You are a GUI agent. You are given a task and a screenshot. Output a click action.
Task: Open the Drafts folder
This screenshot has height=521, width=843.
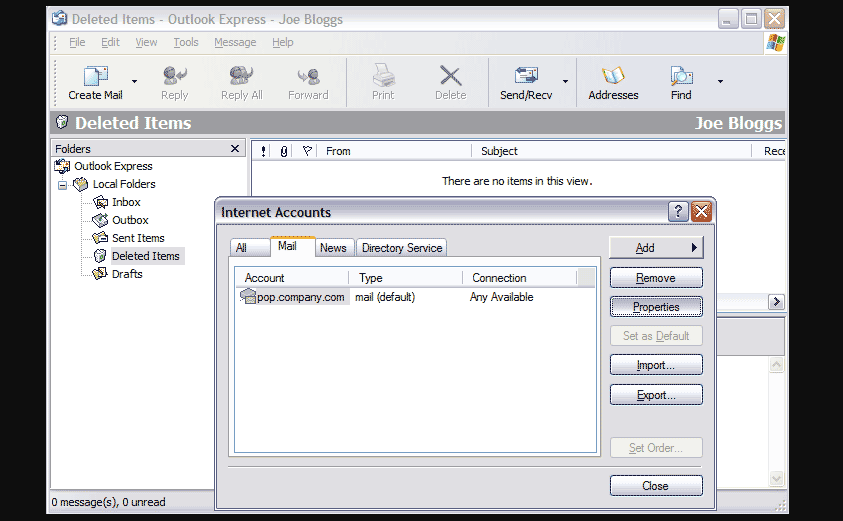coord(127,274)
